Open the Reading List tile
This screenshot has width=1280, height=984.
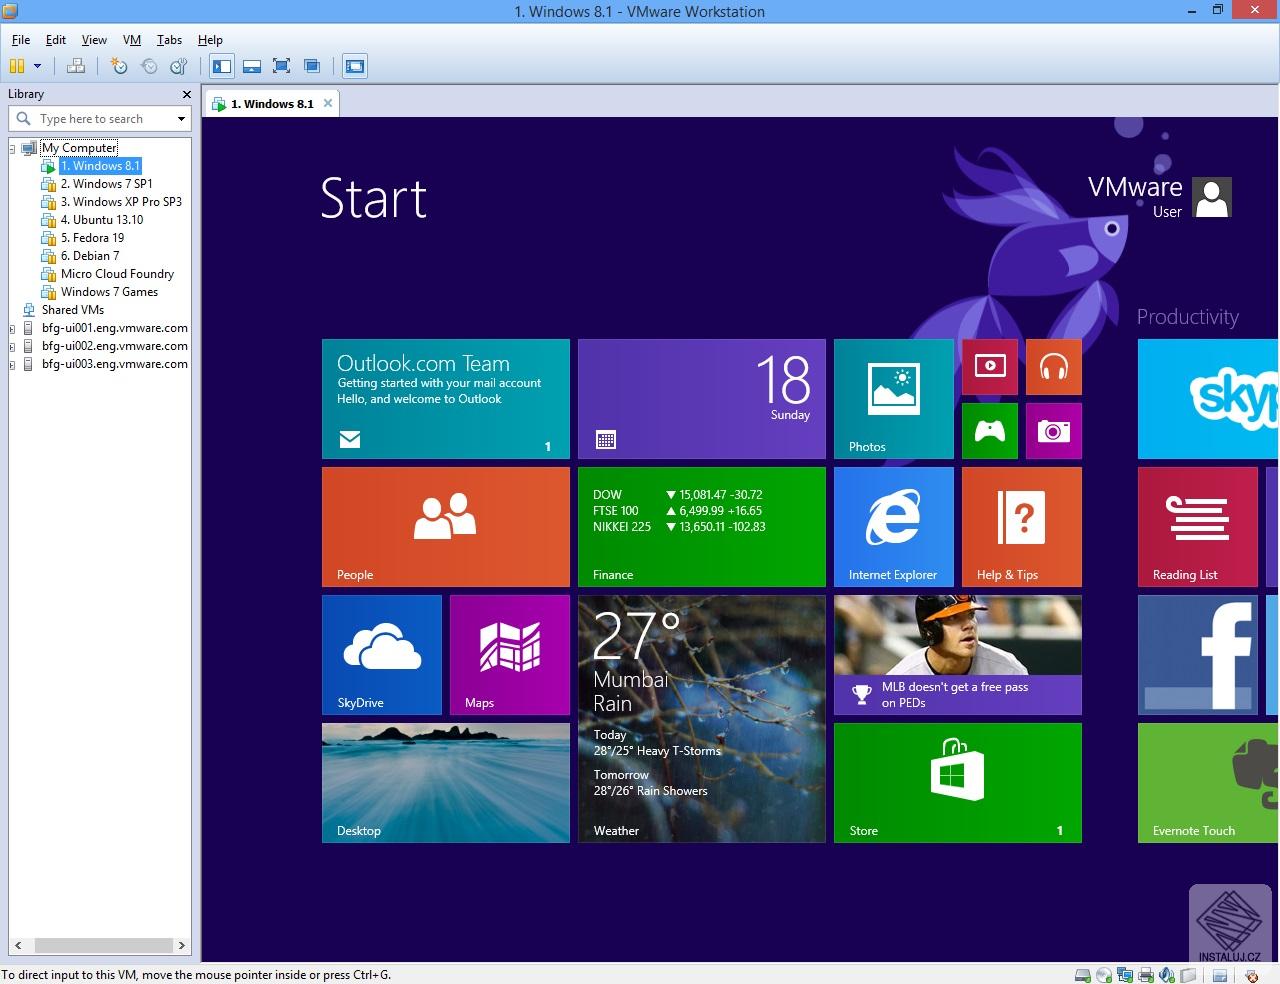[1198, 527]
